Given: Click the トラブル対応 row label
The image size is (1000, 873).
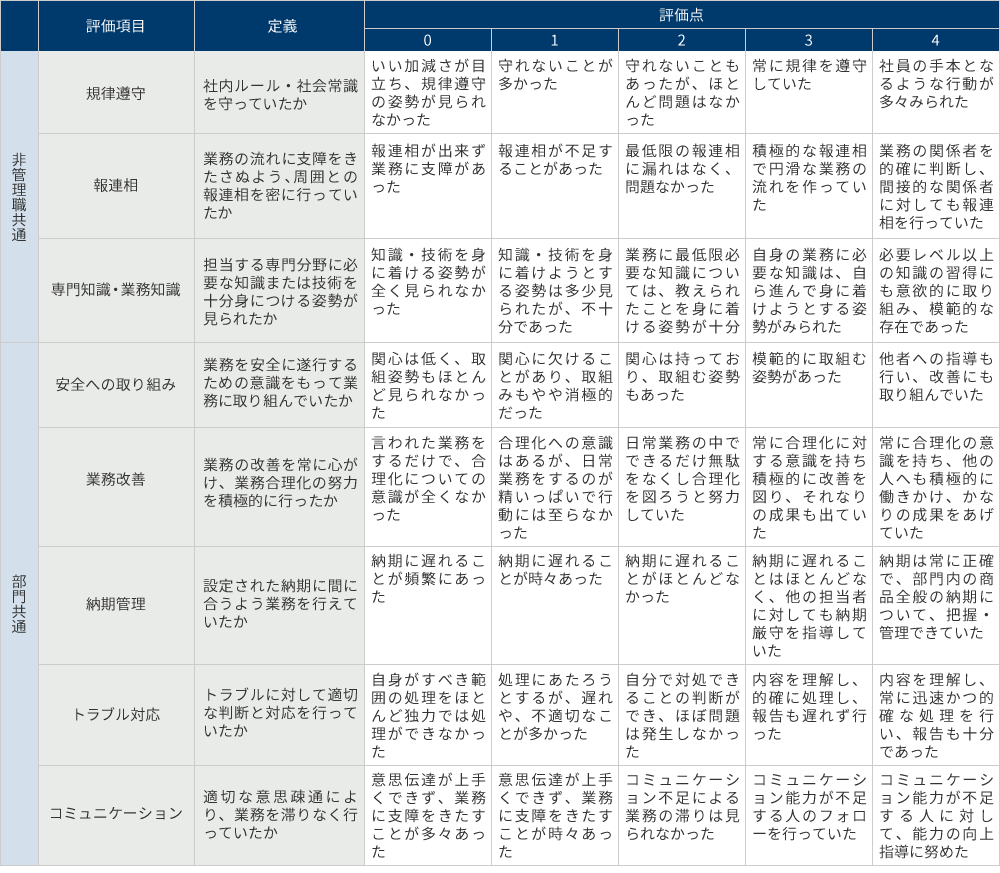Looking at the screenshot, I should [116, 715].
